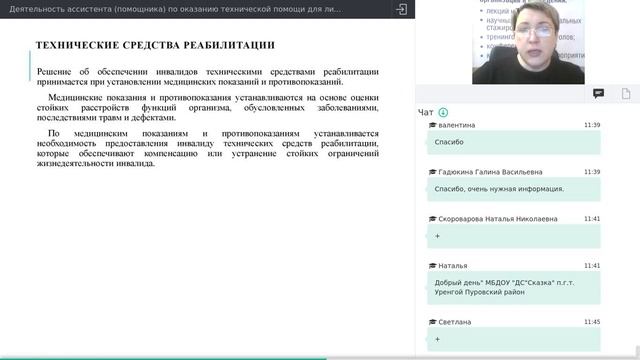Select the username Светлана in chat
The image size is (640, 360).
(x=455, y=322)
